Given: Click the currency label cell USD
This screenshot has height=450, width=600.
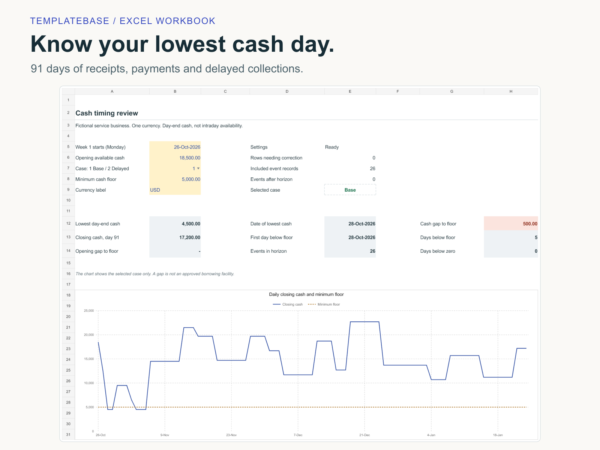Looking at the screenshot, I should click(x=175, y=190).
